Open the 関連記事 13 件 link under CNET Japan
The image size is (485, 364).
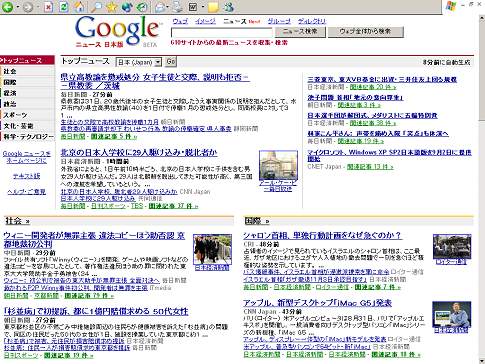(x=370, y=166)
